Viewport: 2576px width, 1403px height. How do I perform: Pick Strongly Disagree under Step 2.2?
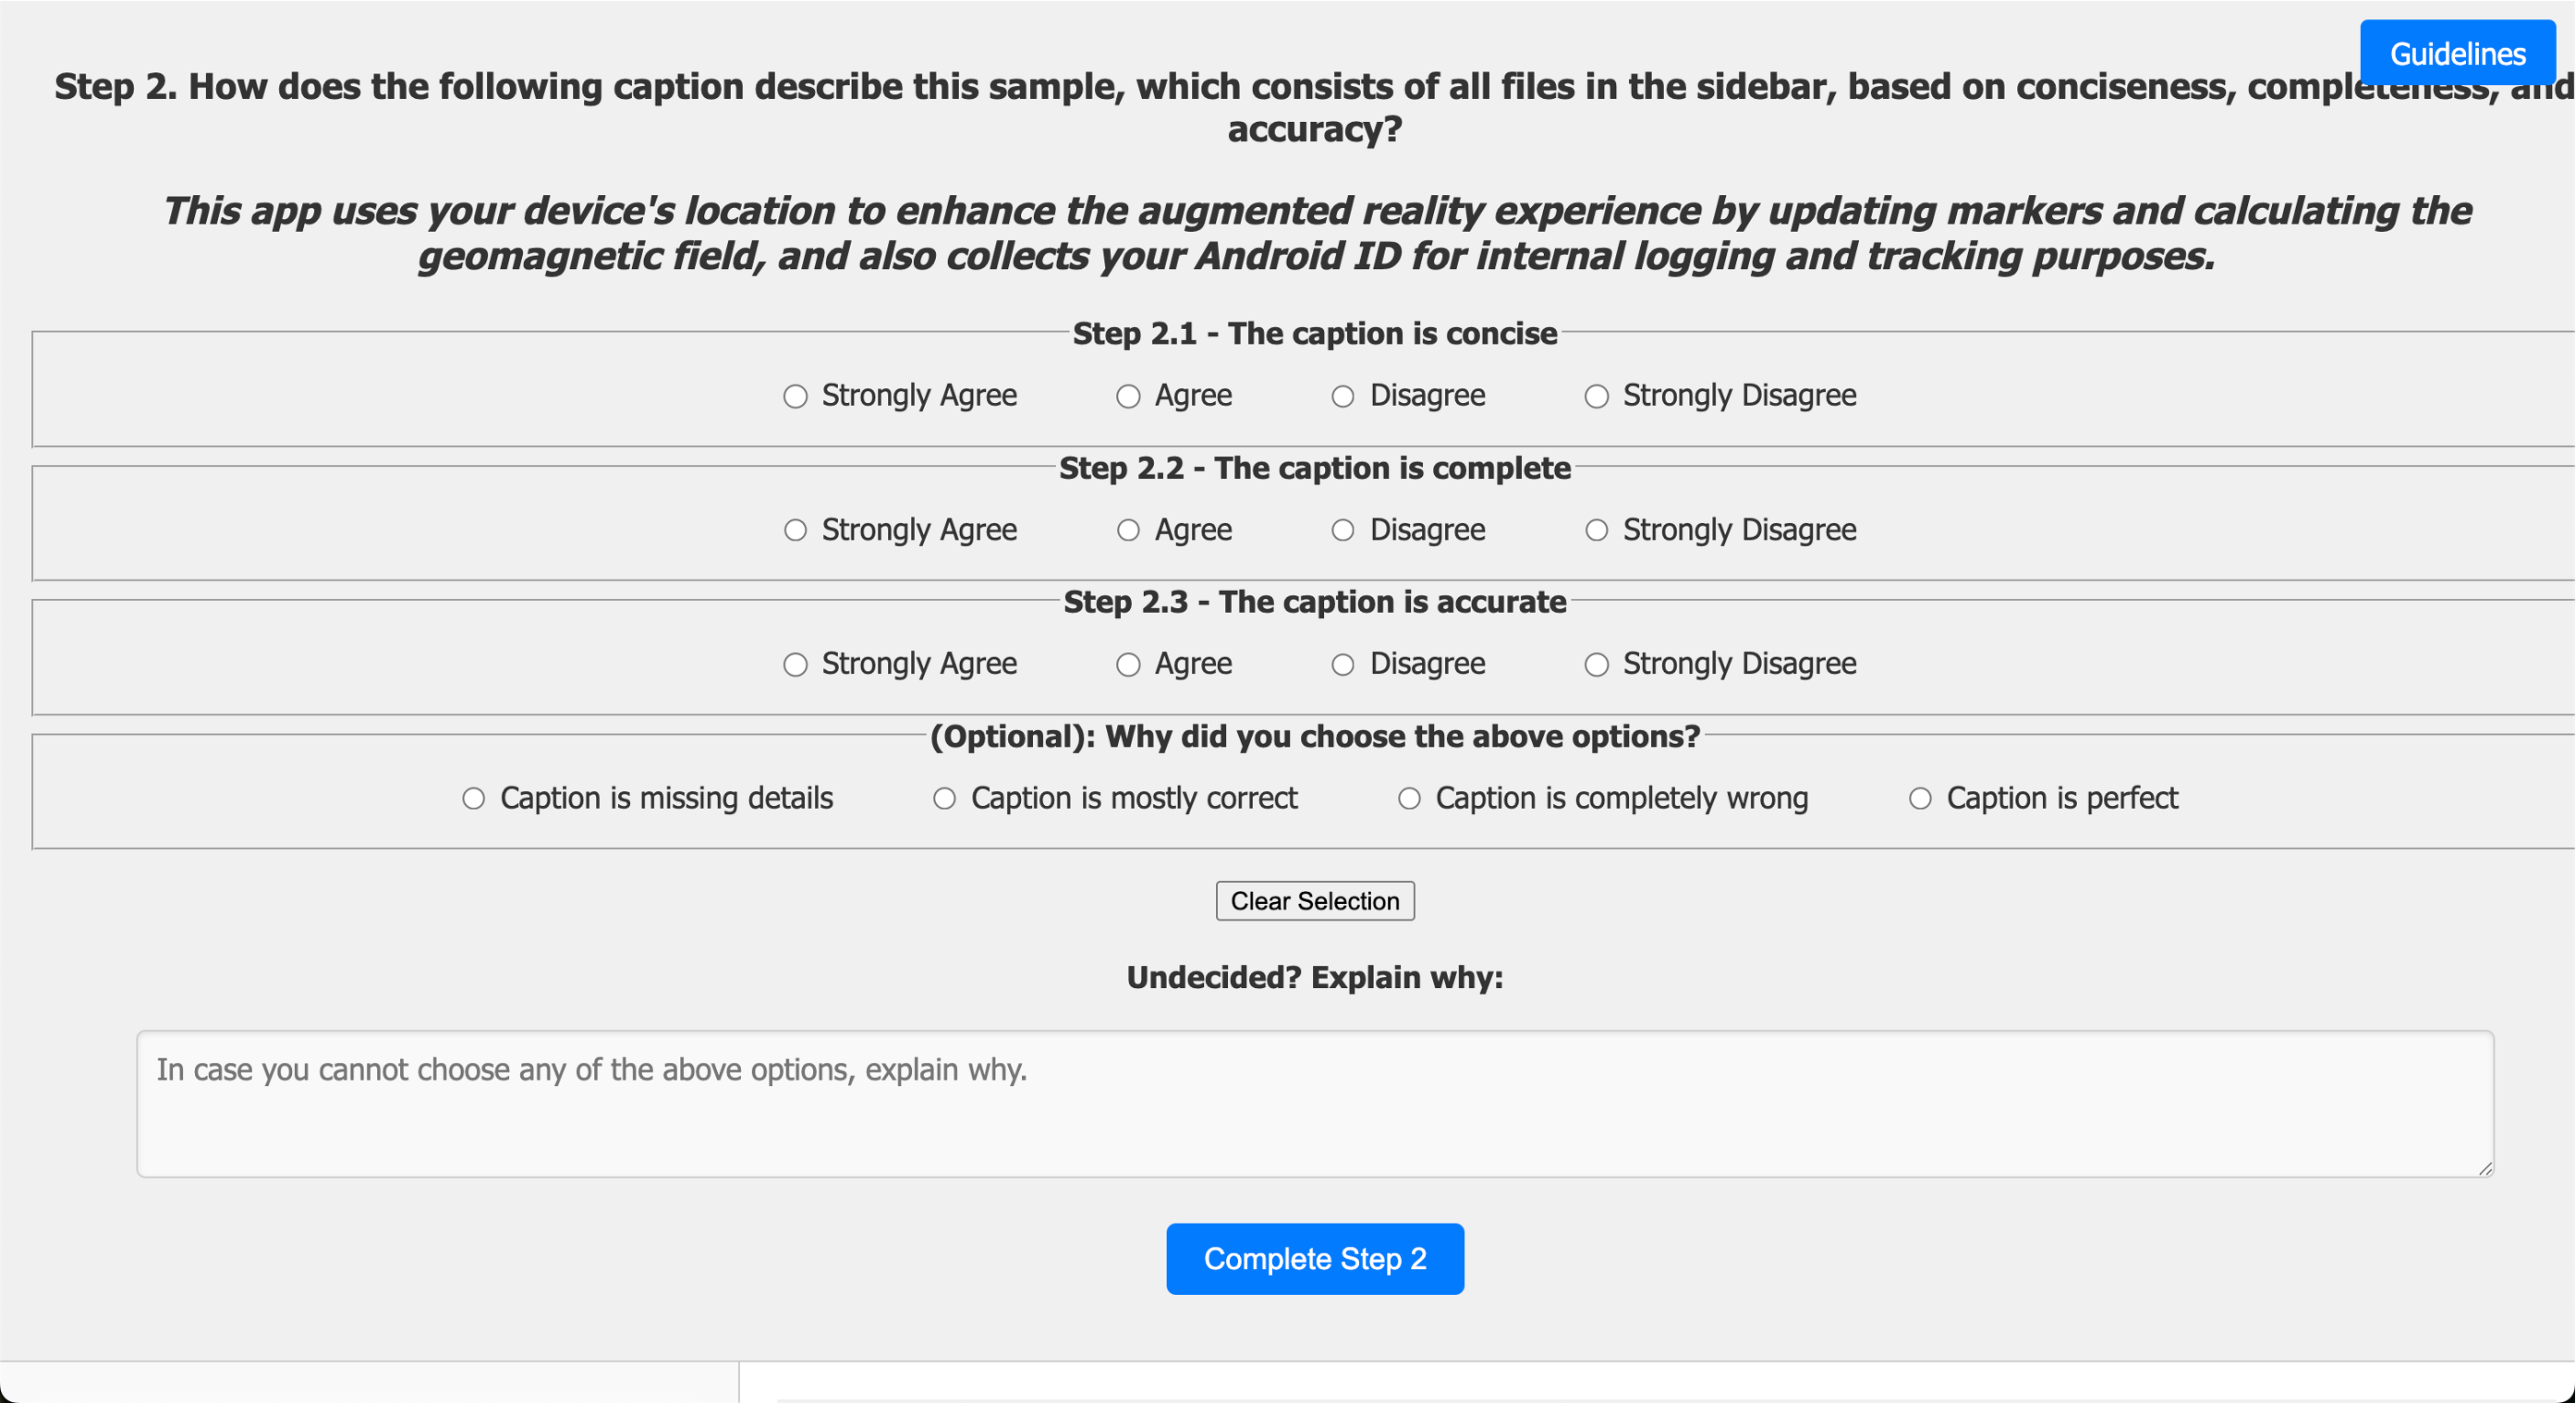coord(1596,530)
